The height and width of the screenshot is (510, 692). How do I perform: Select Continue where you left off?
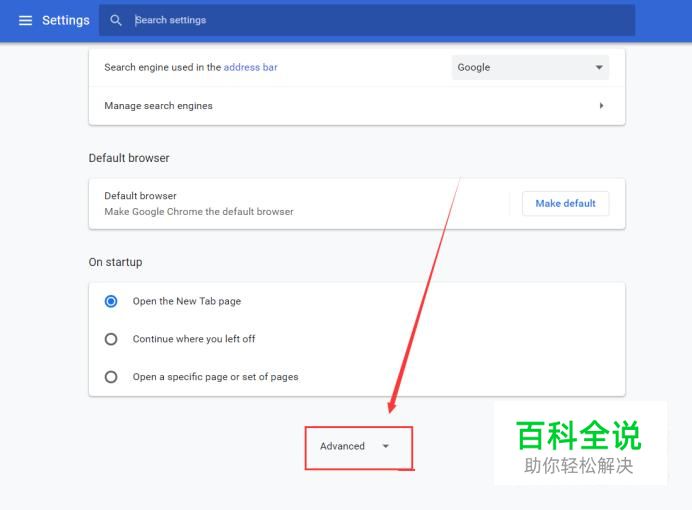(111, 339)
